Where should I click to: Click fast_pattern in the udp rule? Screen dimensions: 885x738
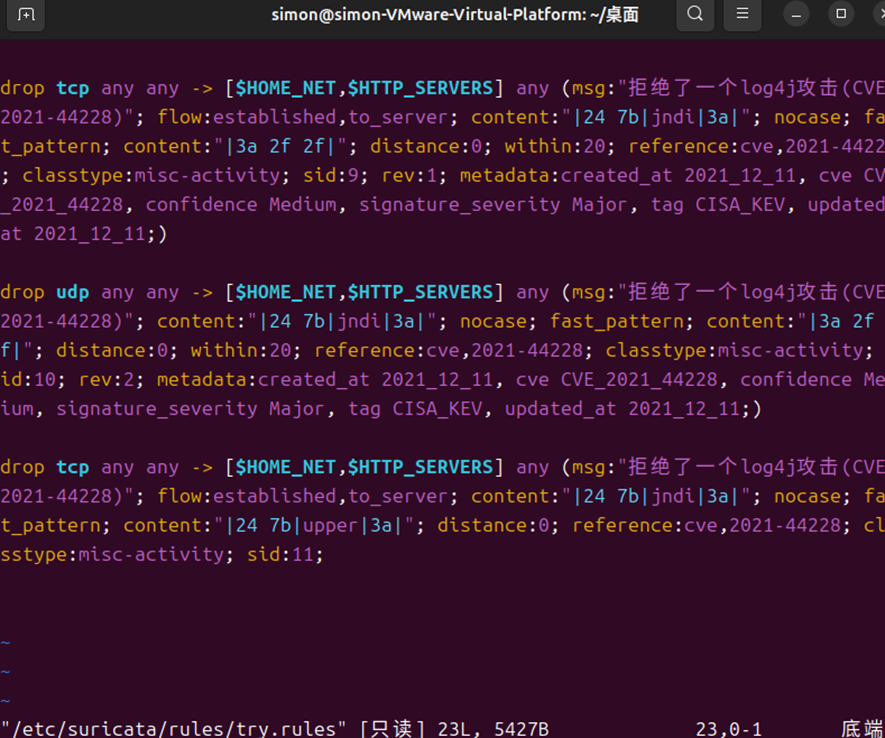click(x=616, y=322)
